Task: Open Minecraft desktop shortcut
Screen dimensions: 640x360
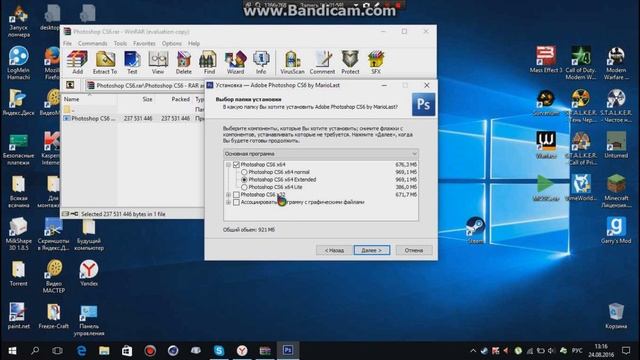Action: (616, 191)
